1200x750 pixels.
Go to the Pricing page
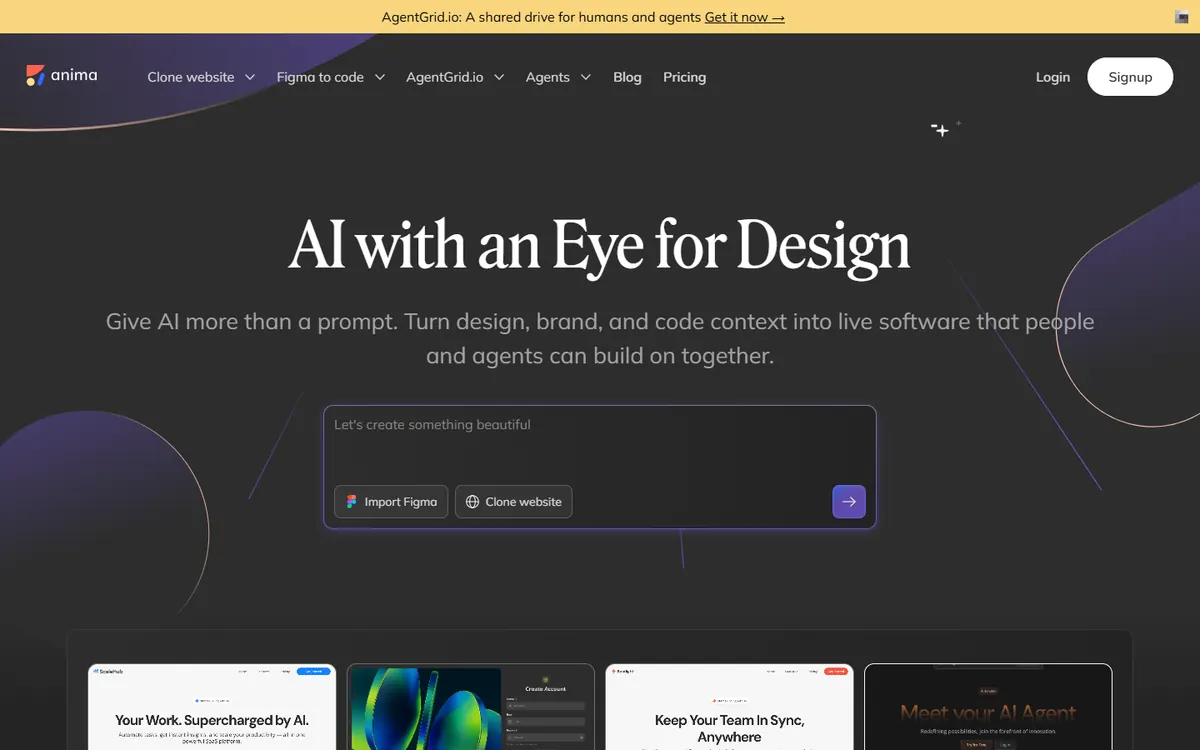point(684,77)
